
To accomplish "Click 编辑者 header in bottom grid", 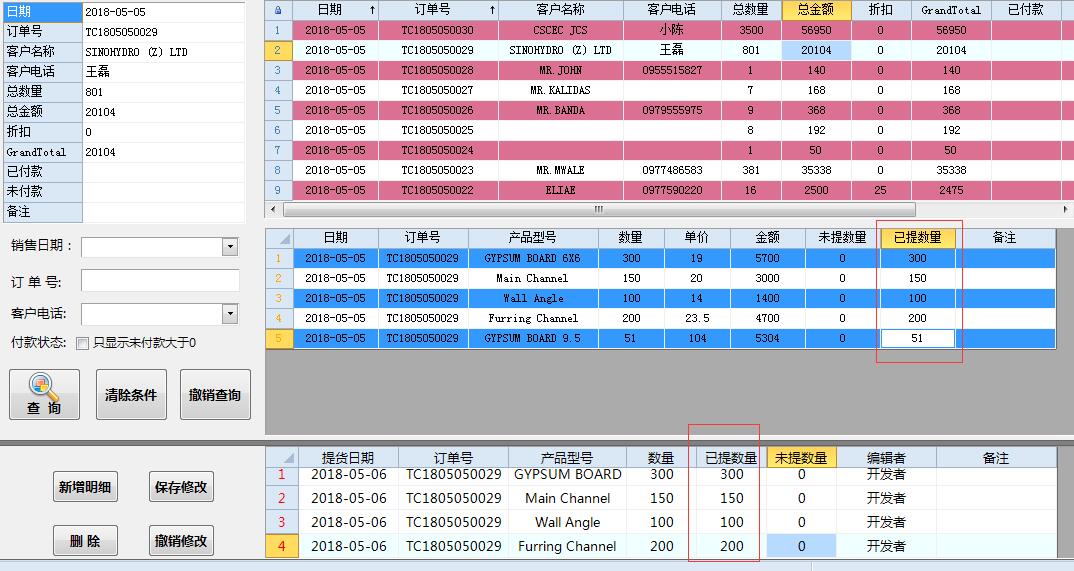I will 886,457.
